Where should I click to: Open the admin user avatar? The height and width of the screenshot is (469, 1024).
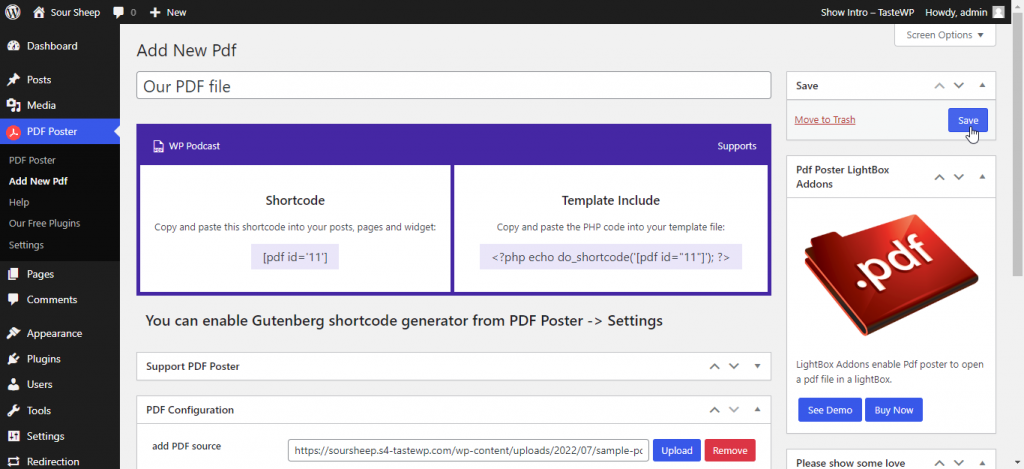tap(998, 12)
